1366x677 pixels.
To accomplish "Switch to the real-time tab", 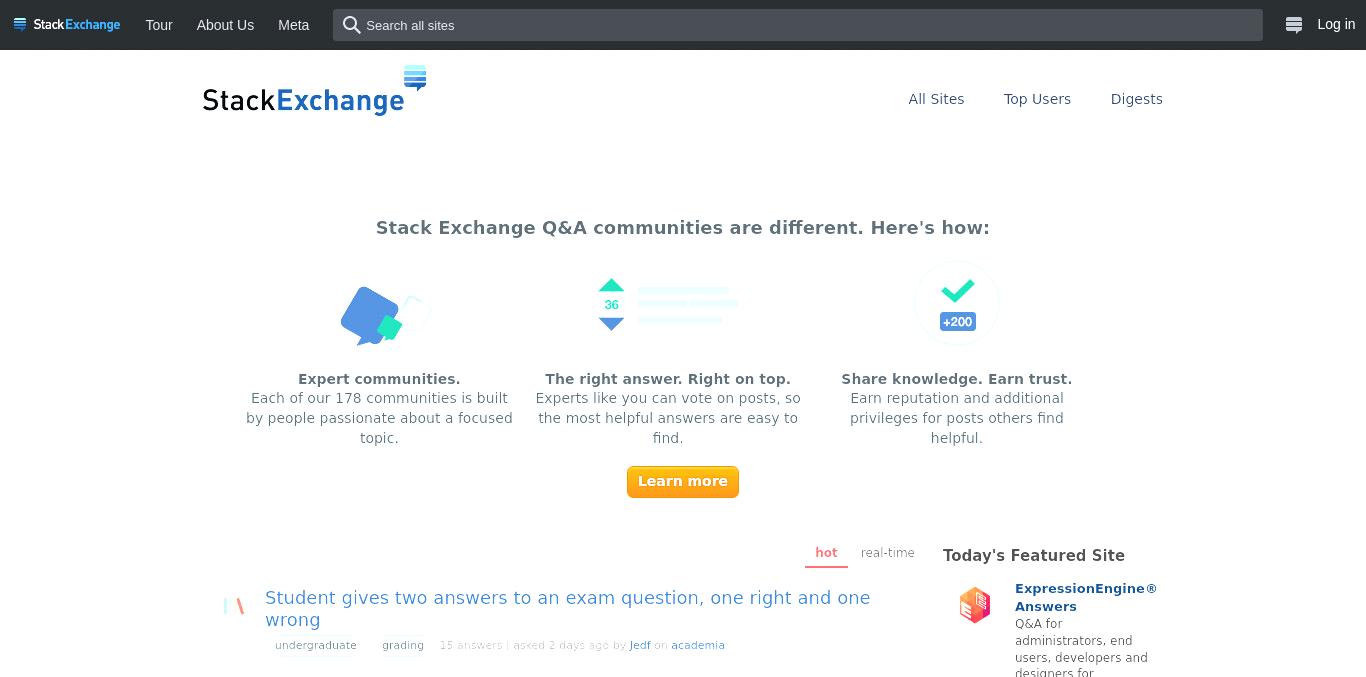I will [x=888, y=553].
